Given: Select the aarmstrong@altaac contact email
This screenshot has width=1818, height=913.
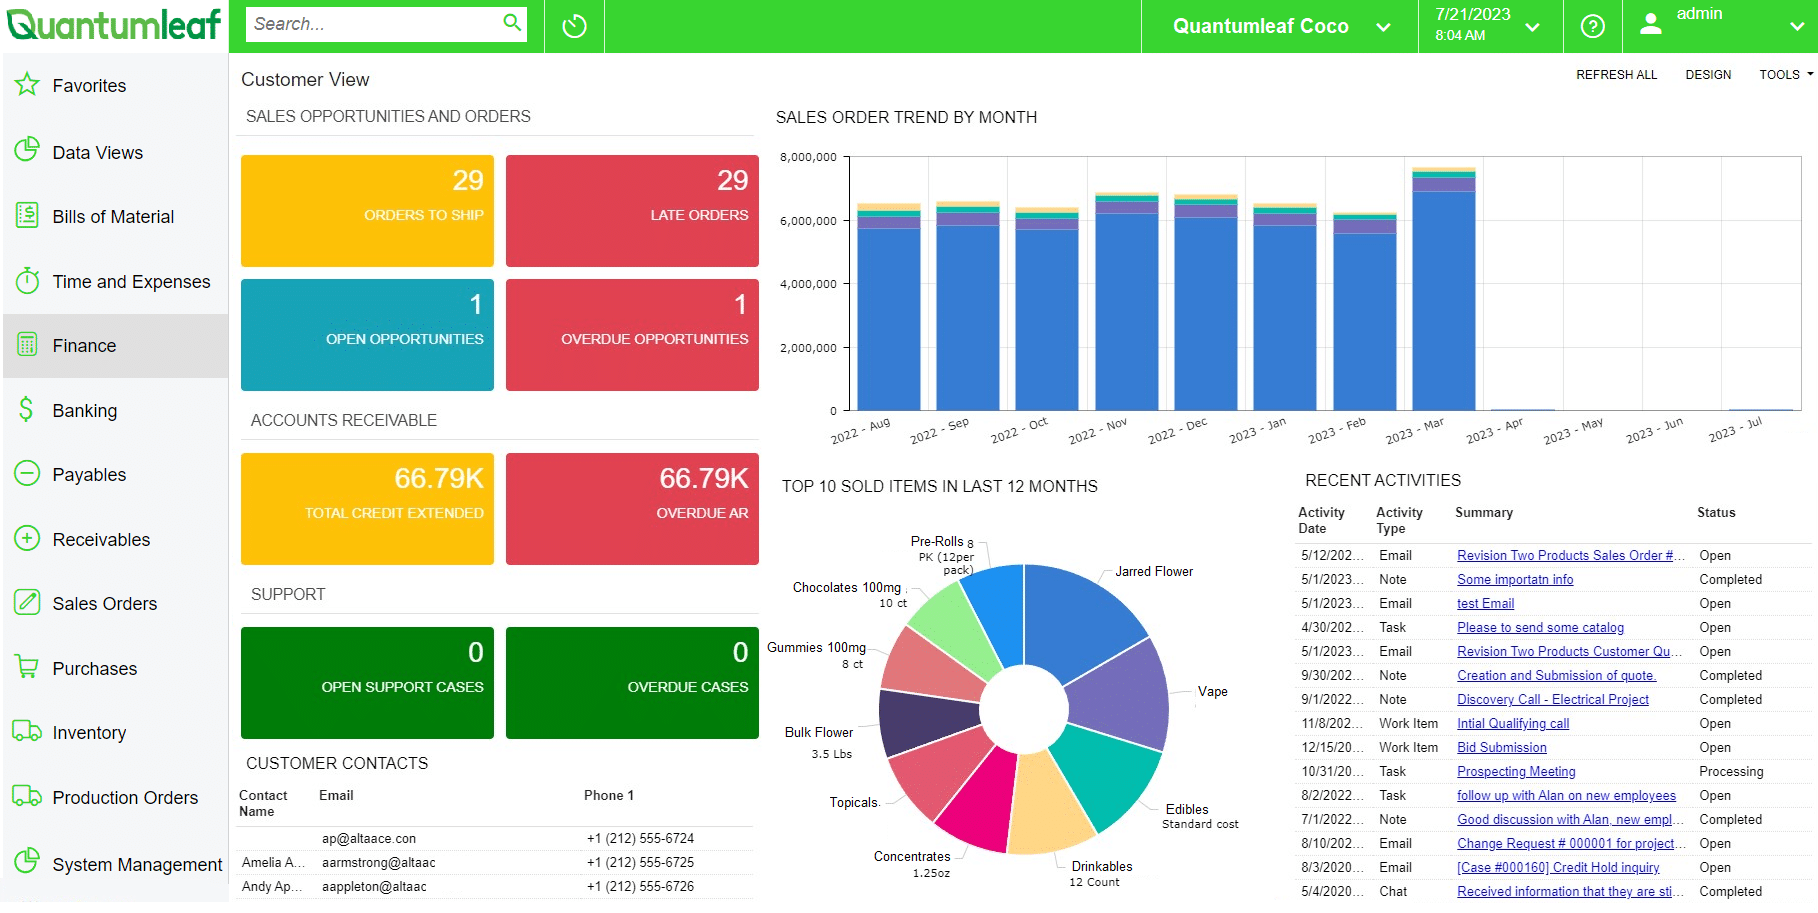Looking at the screenshot, I should 379,863.
